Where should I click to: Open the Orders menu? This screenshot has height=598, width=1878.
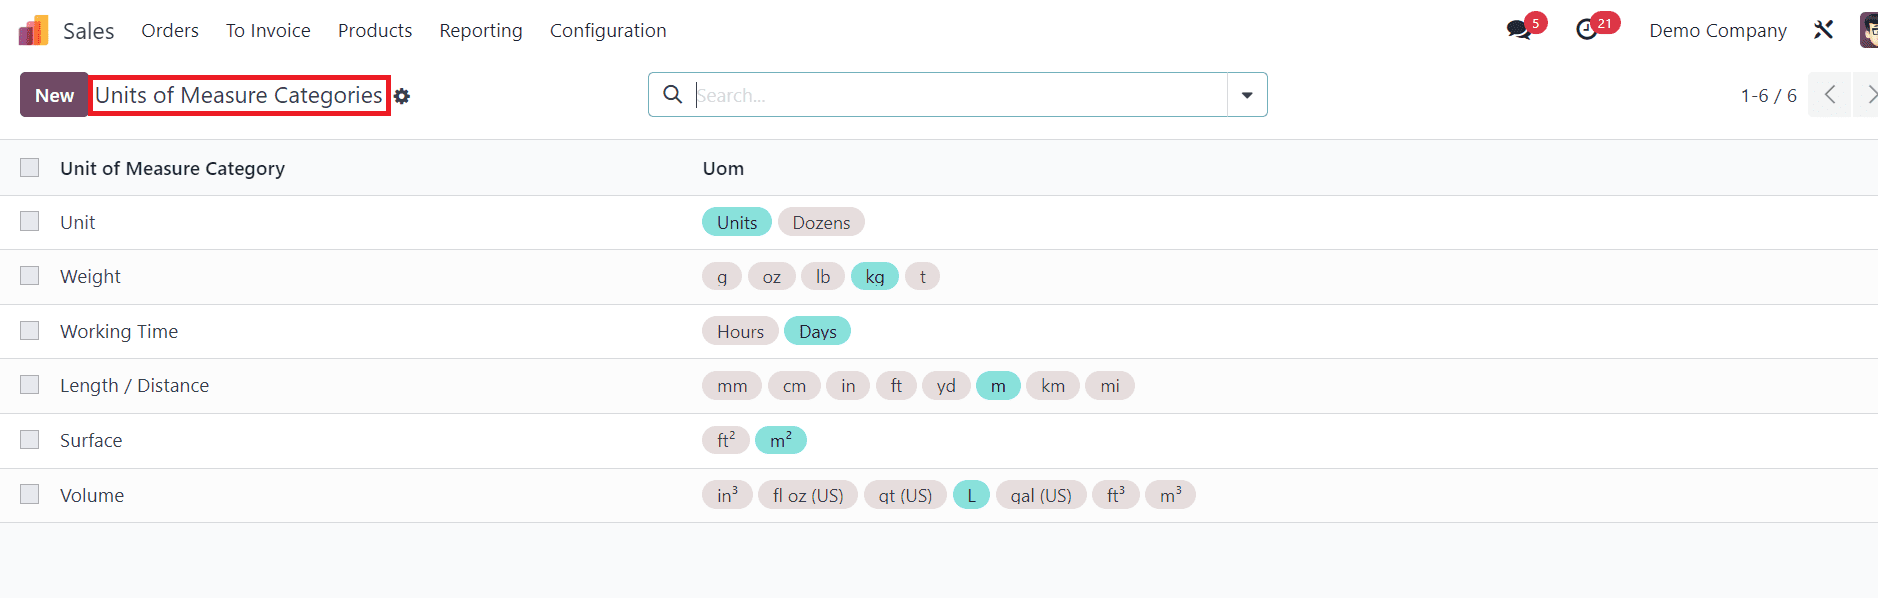(170, 31)
